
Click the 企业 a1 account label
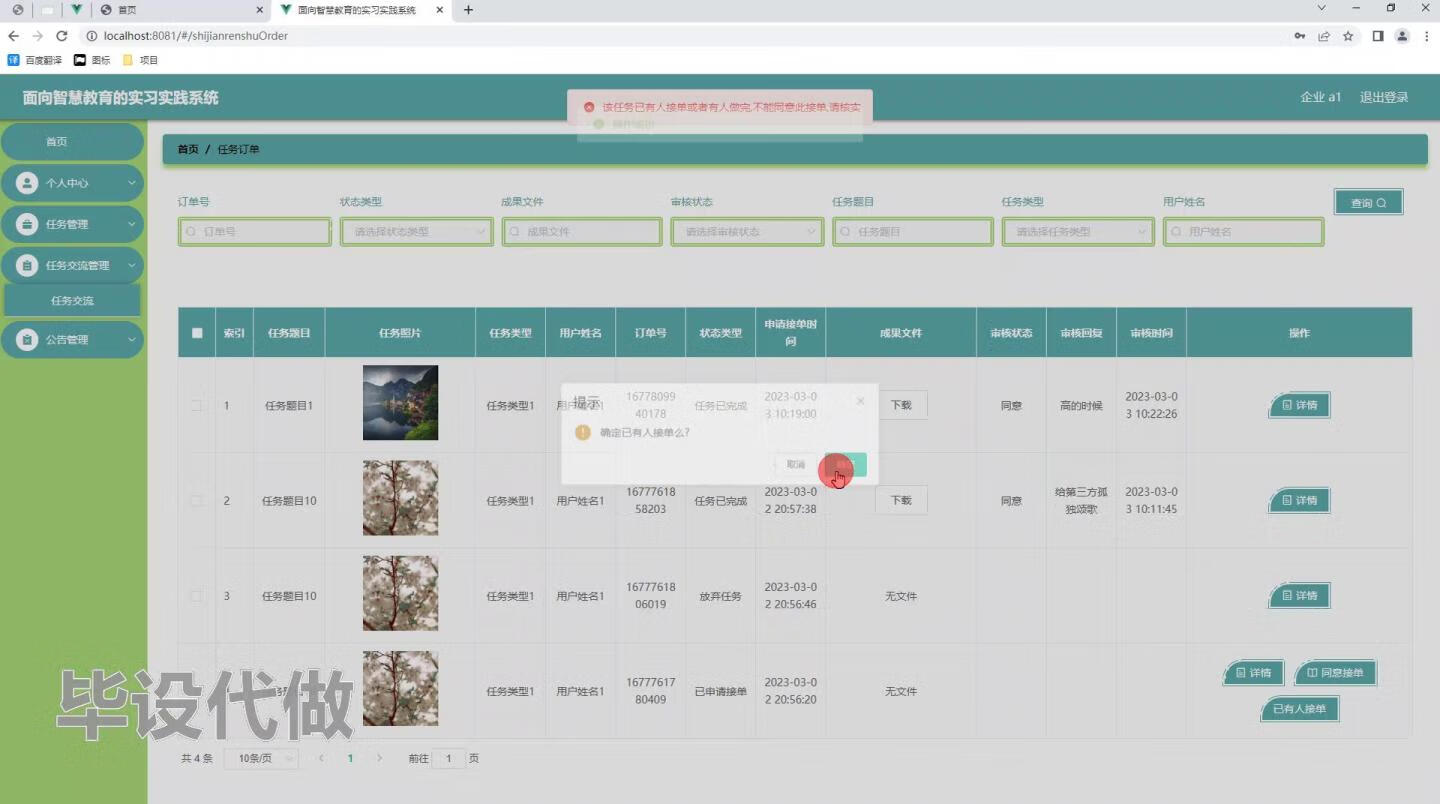[1320, 97]
